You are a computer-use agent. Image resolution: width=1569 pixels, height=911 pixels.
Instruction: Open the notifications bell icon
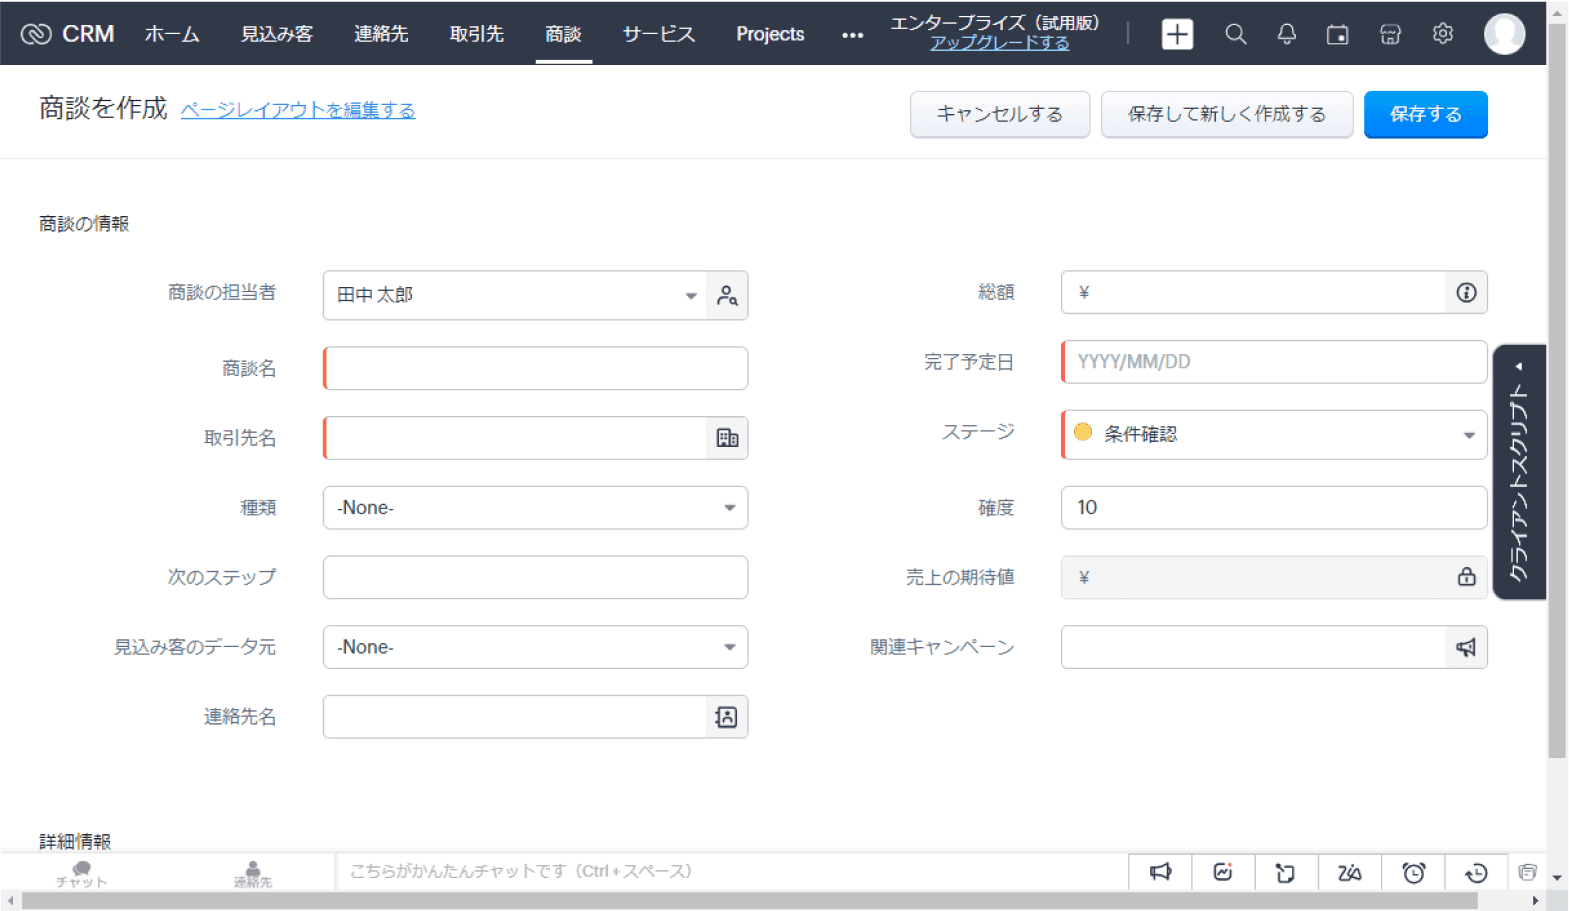(1287, 34)
